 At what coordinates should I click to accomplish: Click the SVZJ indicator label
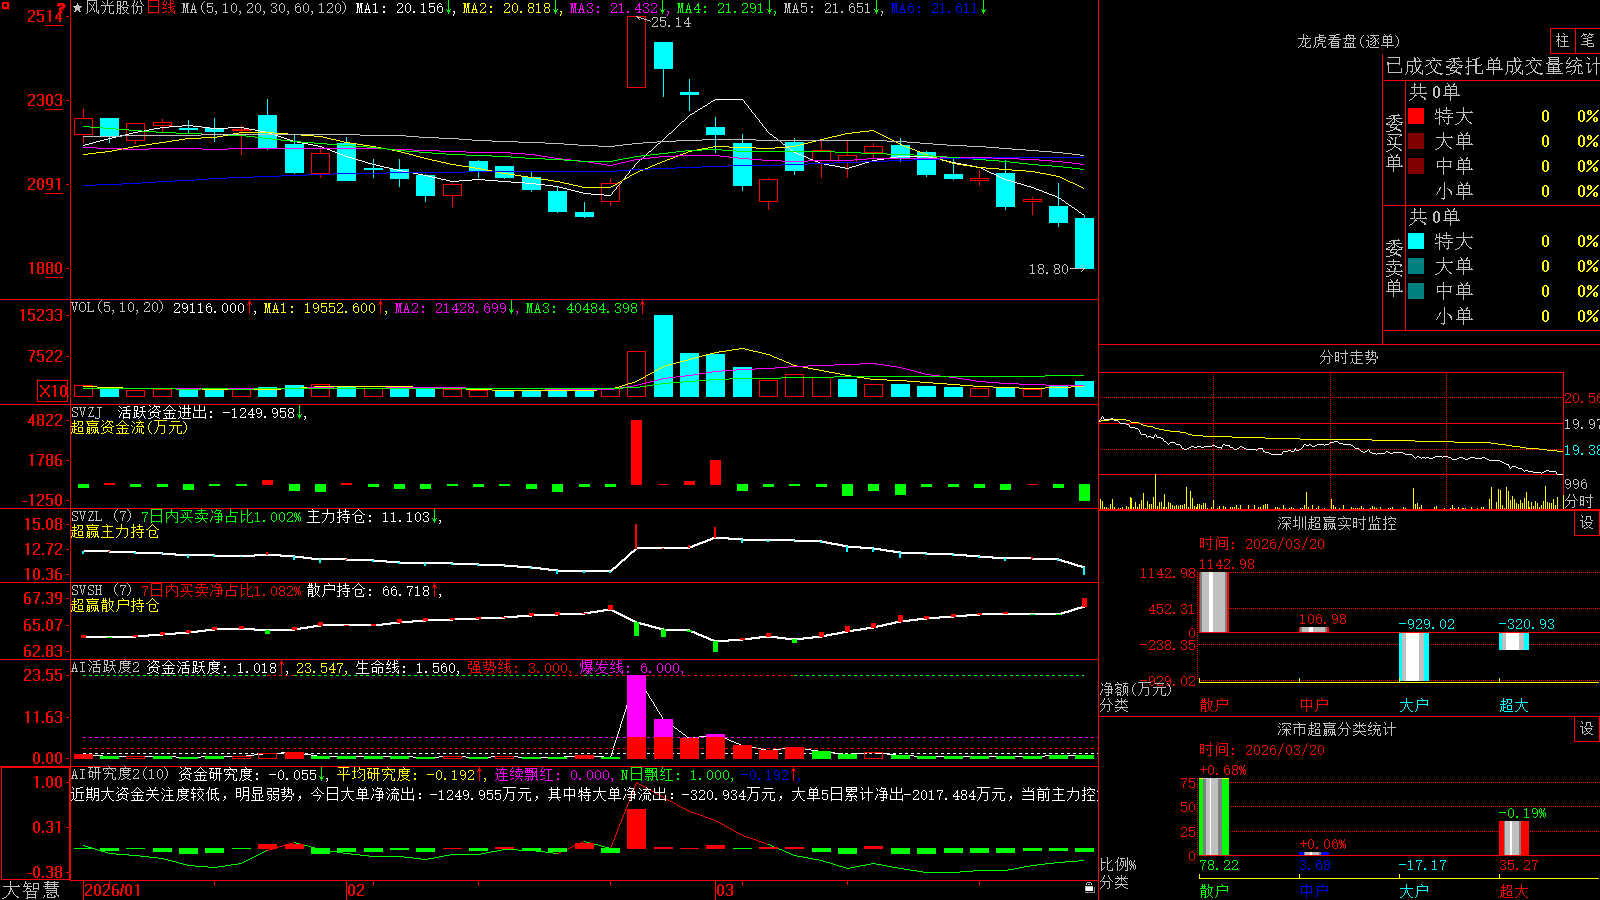(x=86, y=412)
